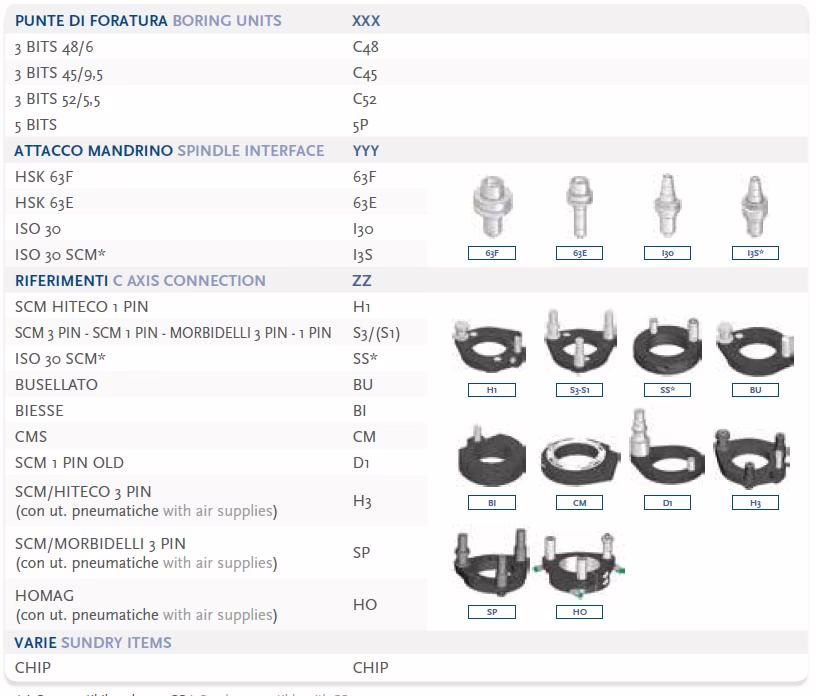Click the ATTACCO MANDRINO section header

169,151
